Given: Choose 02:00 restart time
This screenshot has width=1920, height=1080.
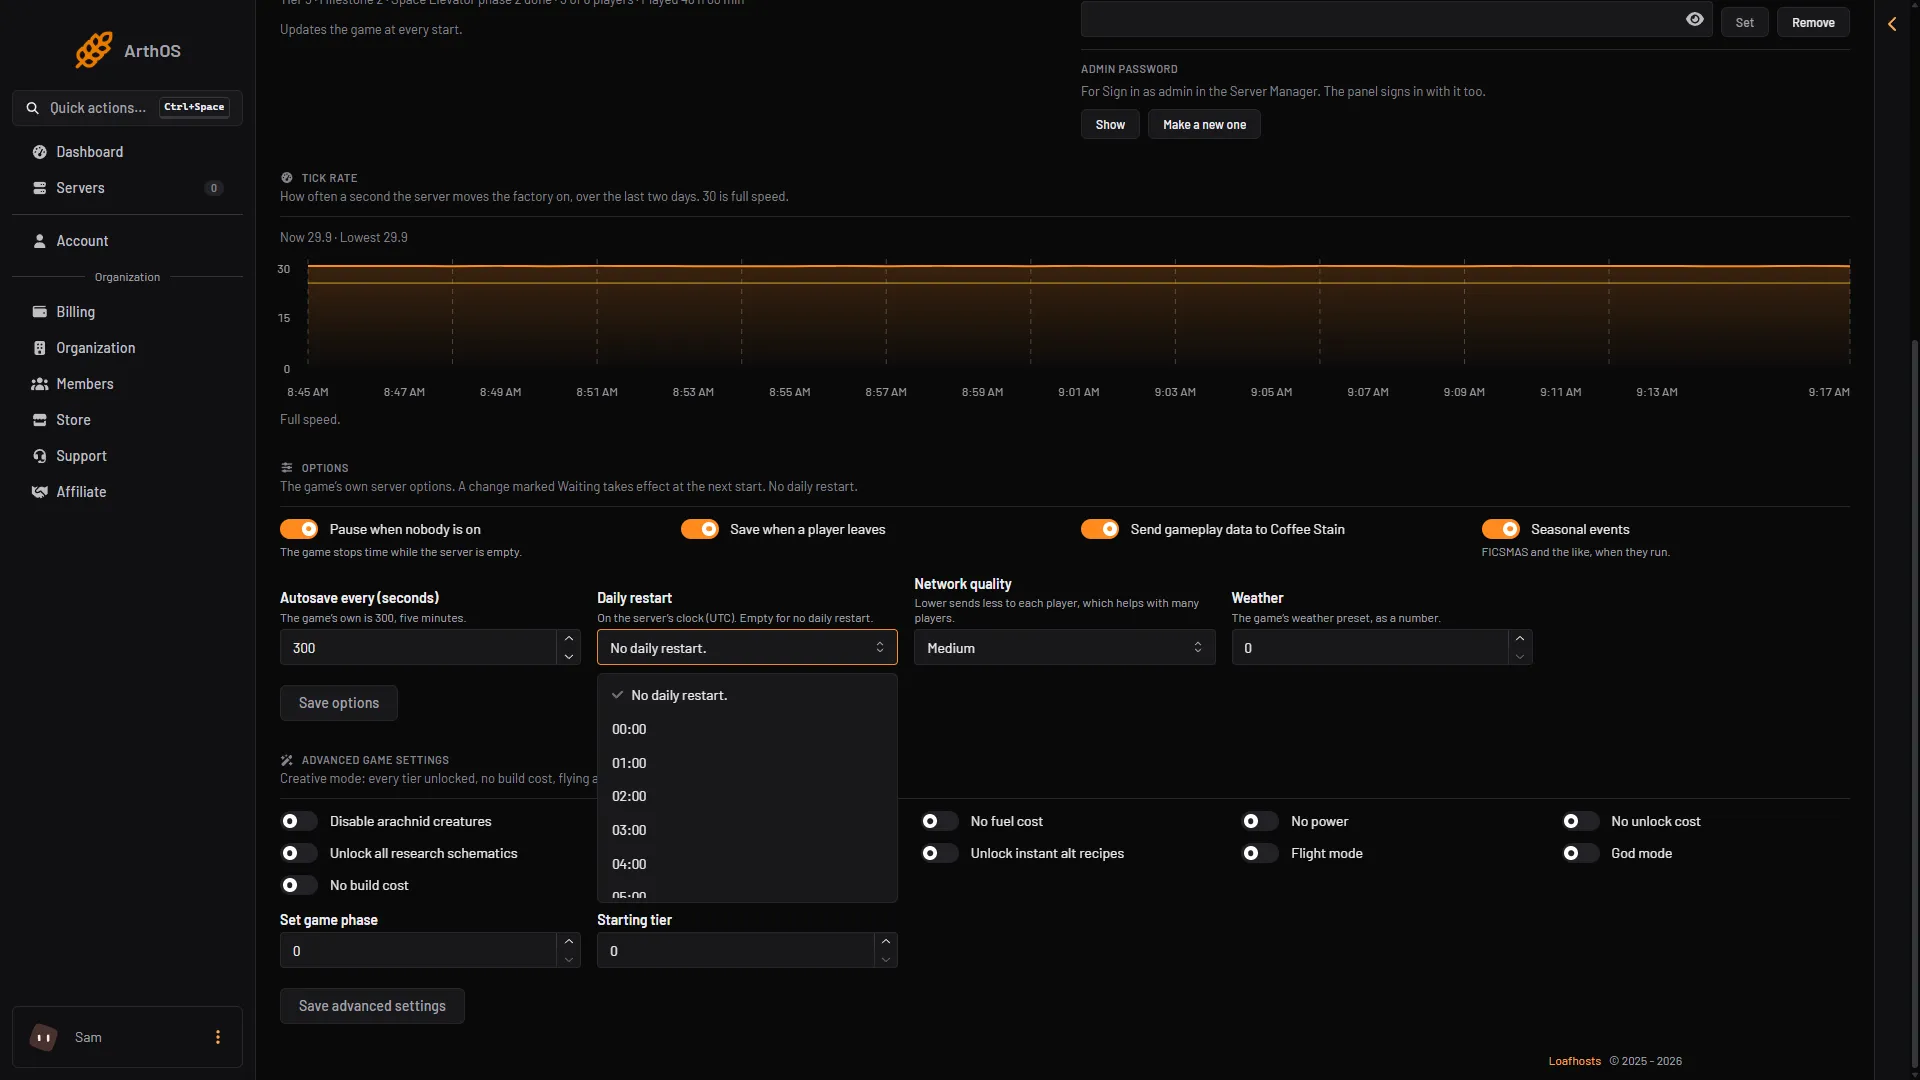Looking at the screenshot, I should [x=747, y=796].
